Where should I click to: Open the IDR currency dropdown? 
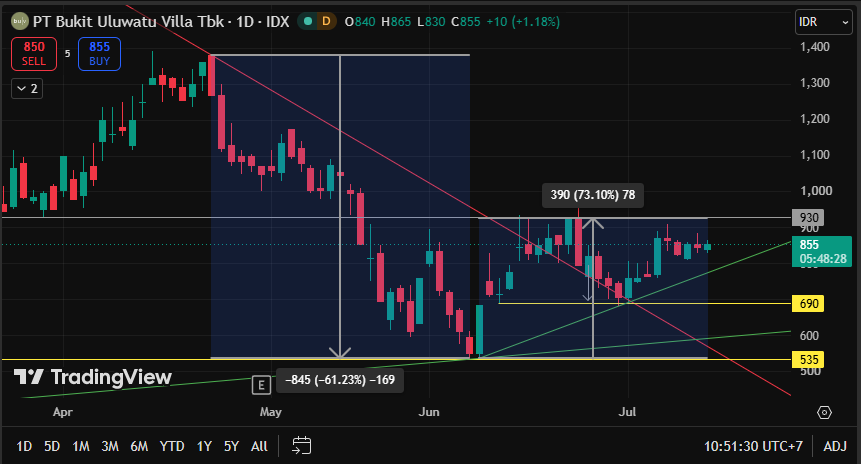[x=823, y=22]
